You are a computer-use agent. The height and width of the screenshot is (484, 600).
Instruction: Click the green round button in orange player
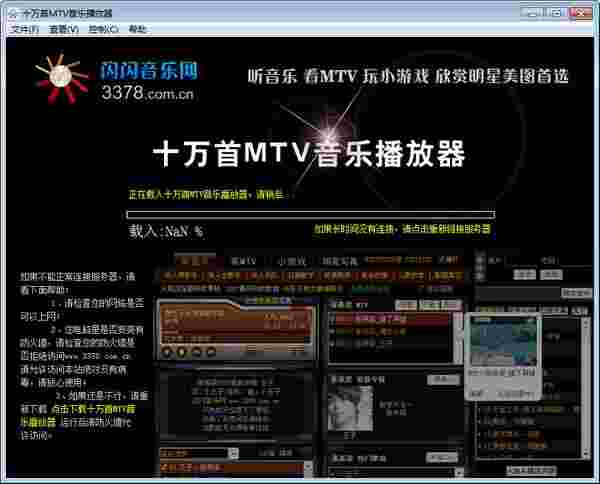point(181,352)
